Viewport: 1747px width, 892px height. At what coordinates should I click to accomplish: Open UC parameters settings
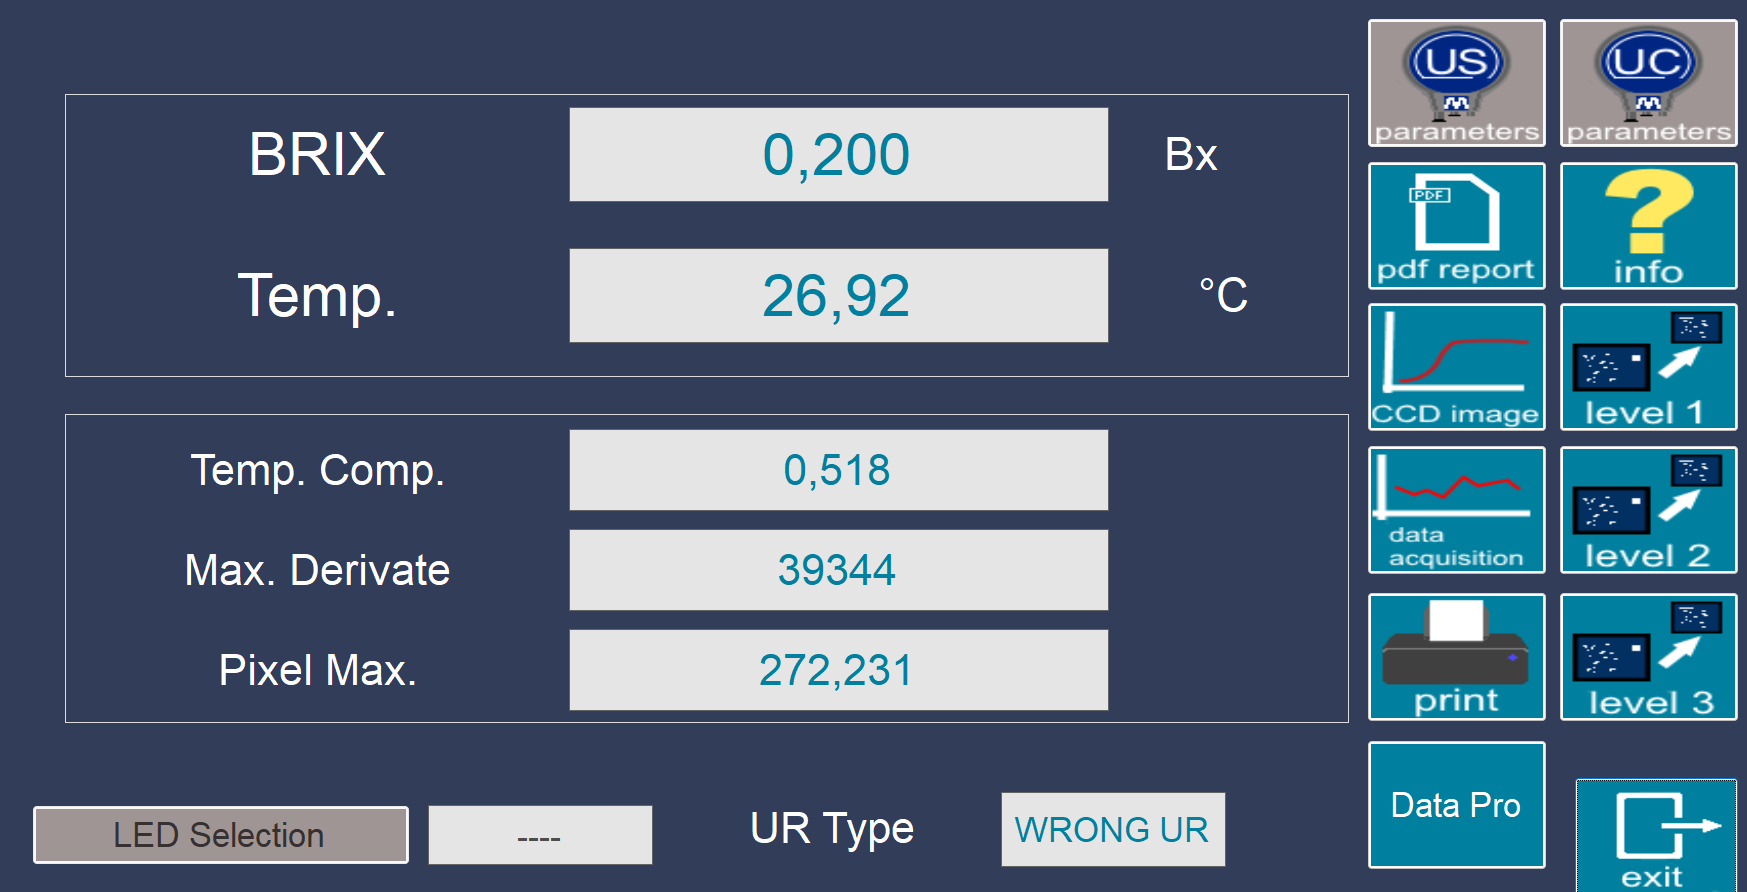(1648, 83)
